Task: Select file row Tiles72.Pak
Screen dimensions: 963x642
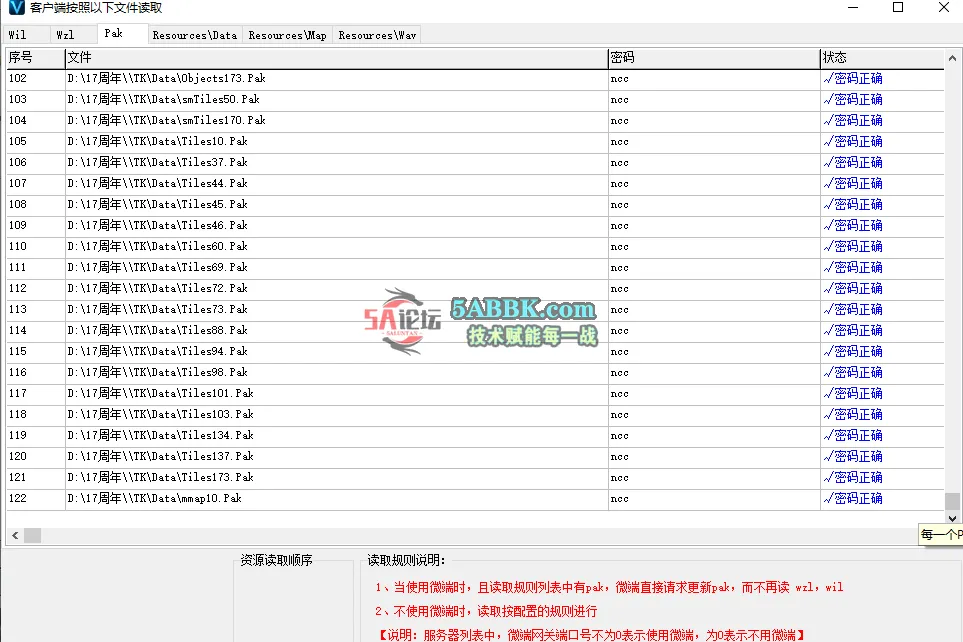Action: (475, 288)
